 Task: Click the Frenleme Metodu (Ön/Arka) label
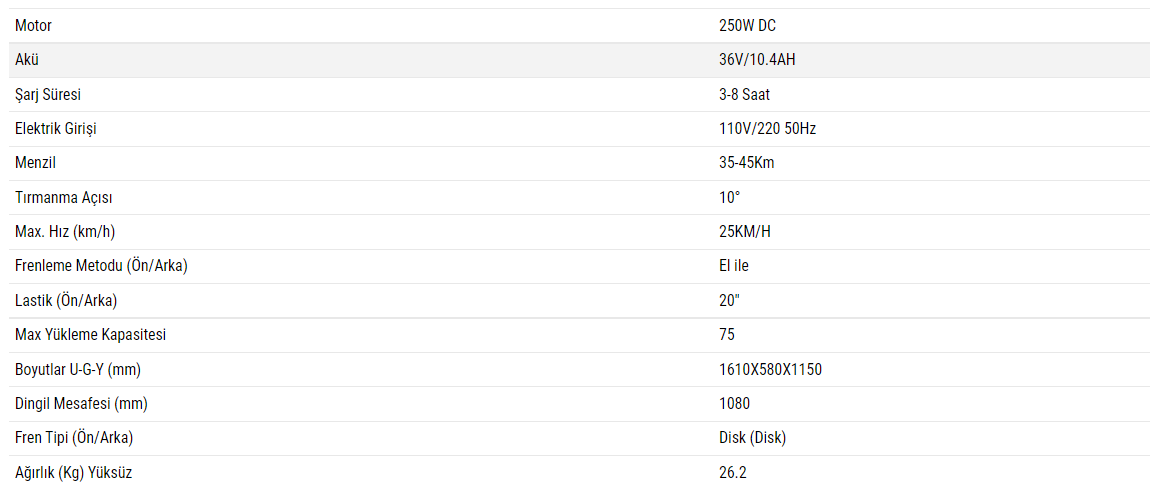102,266
